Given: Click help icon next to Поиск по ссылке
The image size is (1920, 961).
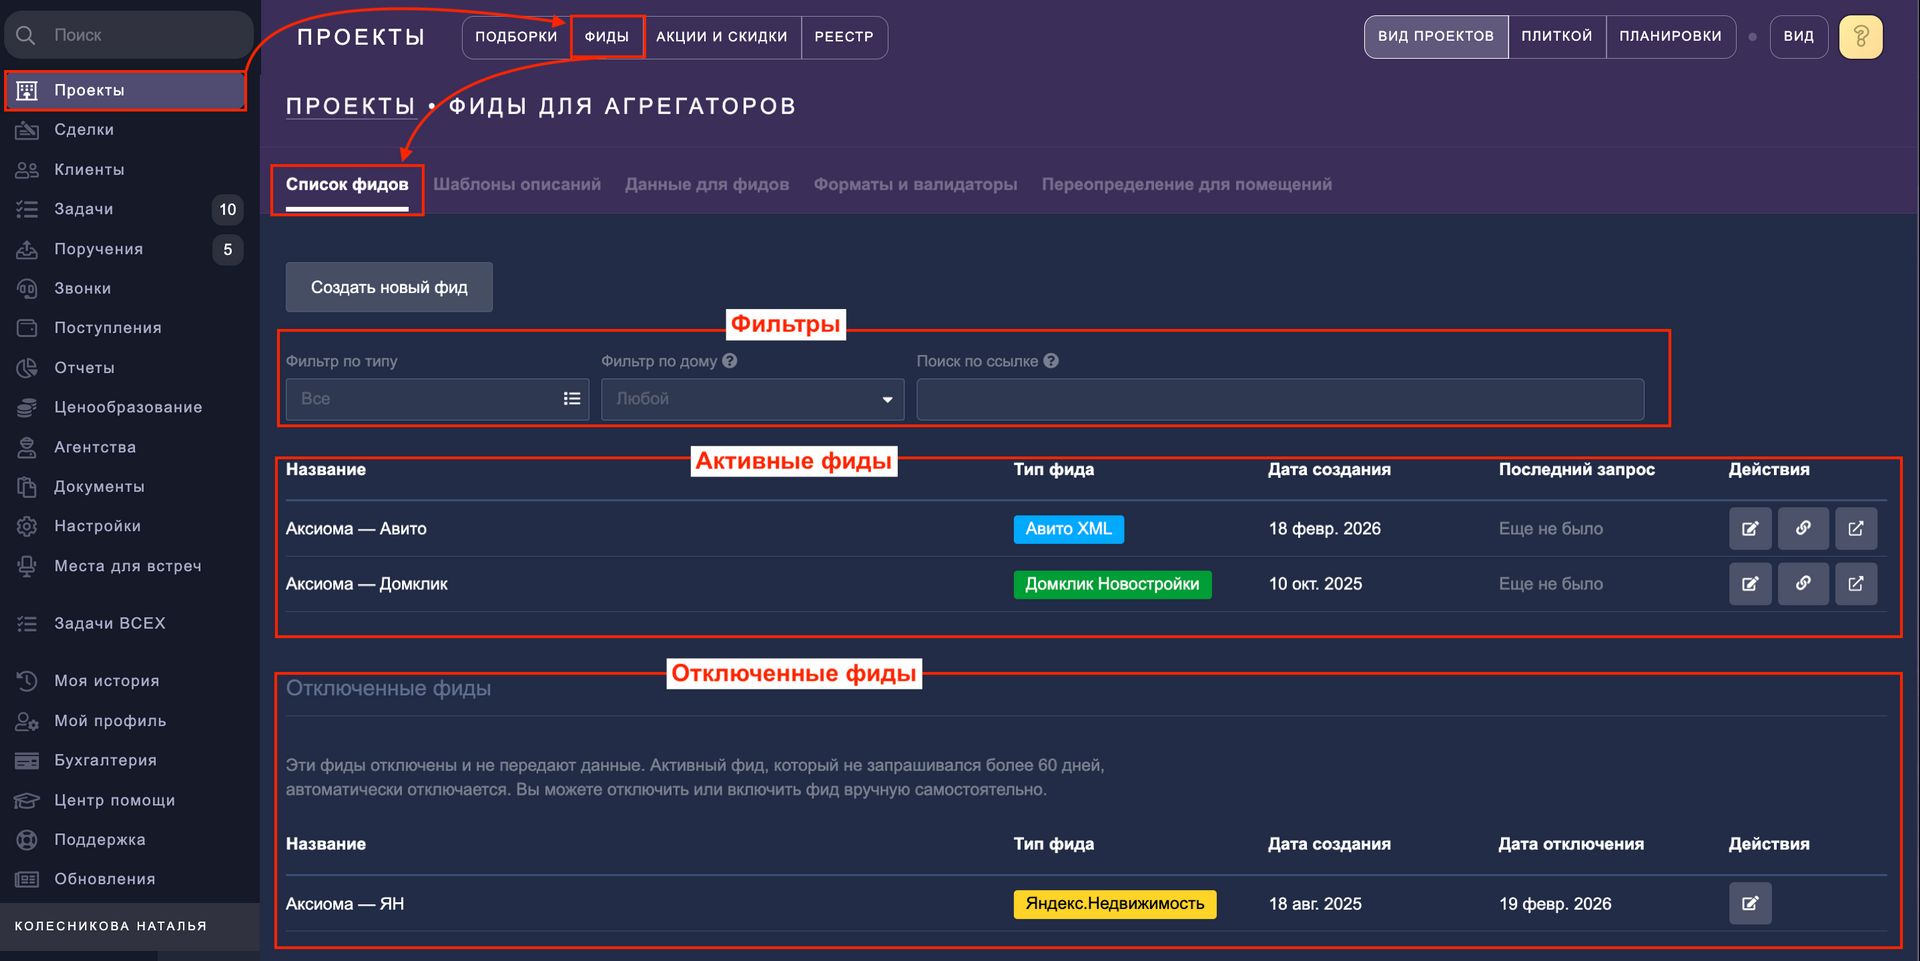Looking at the screenshot, I should pos(1051,361).
